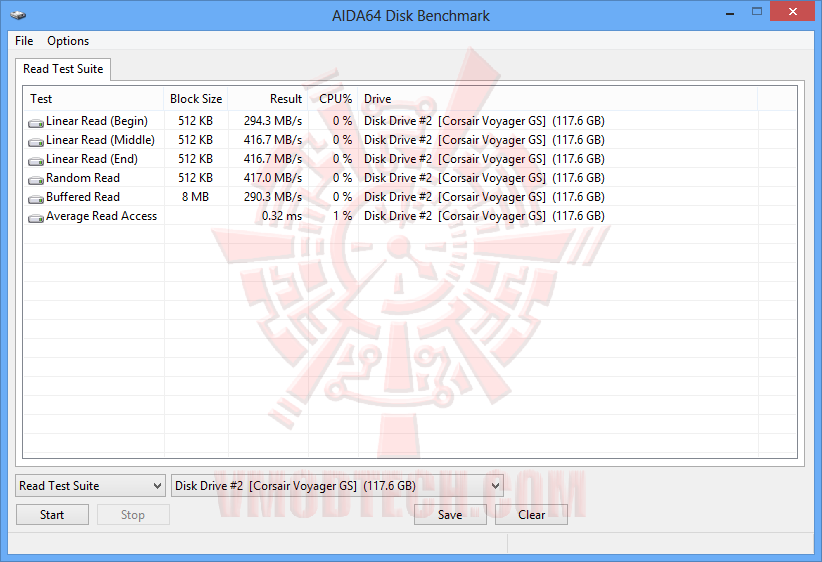This screenshot has height=562, width=822.
Task: Select the Read Test Suite tab
Action: (63, 69)
